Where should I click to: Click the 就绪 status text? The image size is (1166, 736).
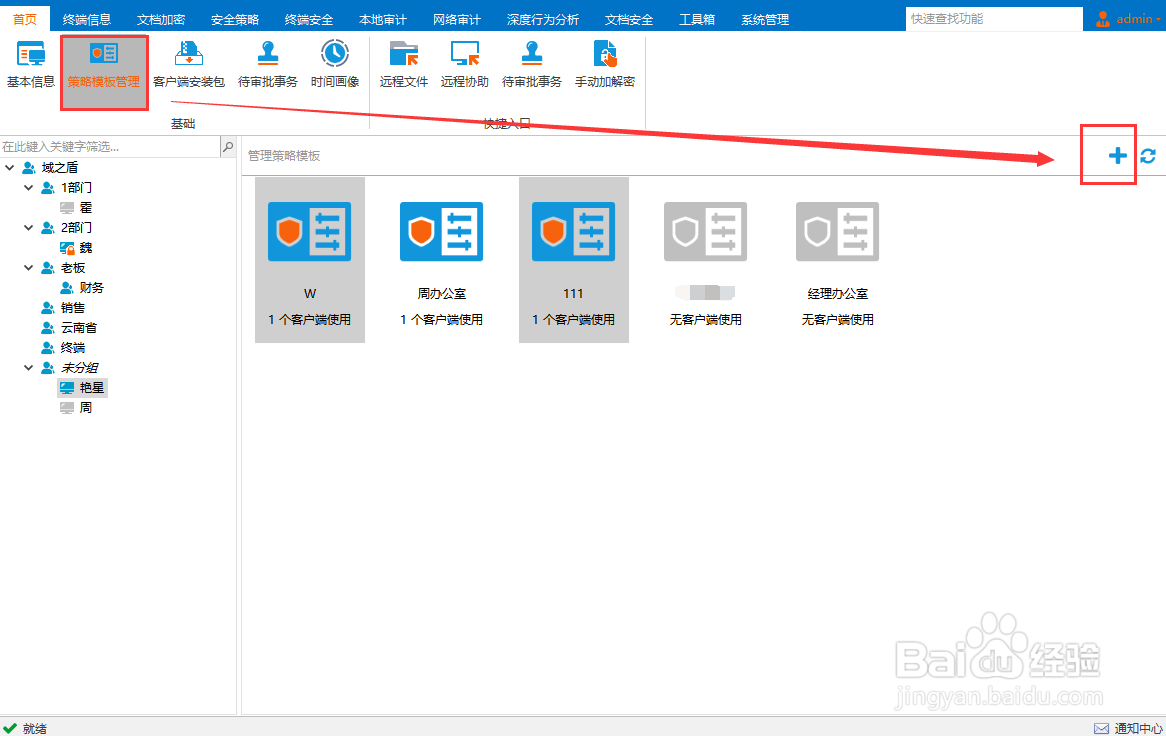tap(35, 729)
